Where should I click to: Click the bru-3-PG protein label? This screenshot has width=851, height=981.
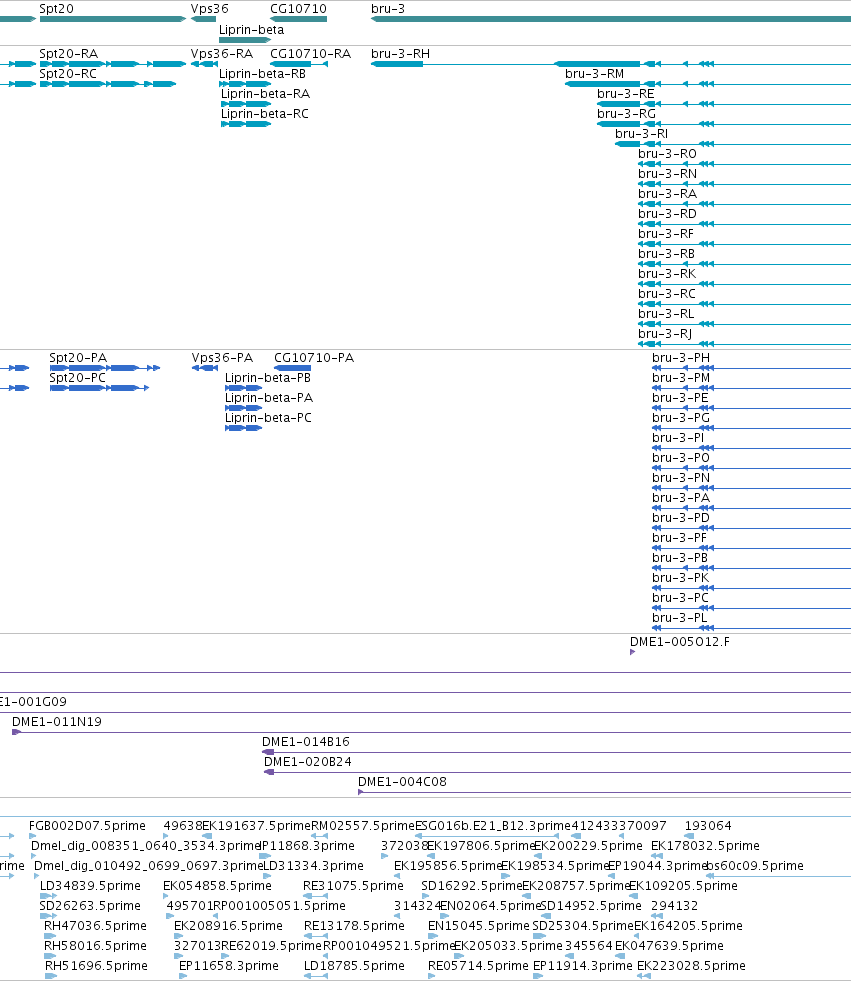(681, 418)
